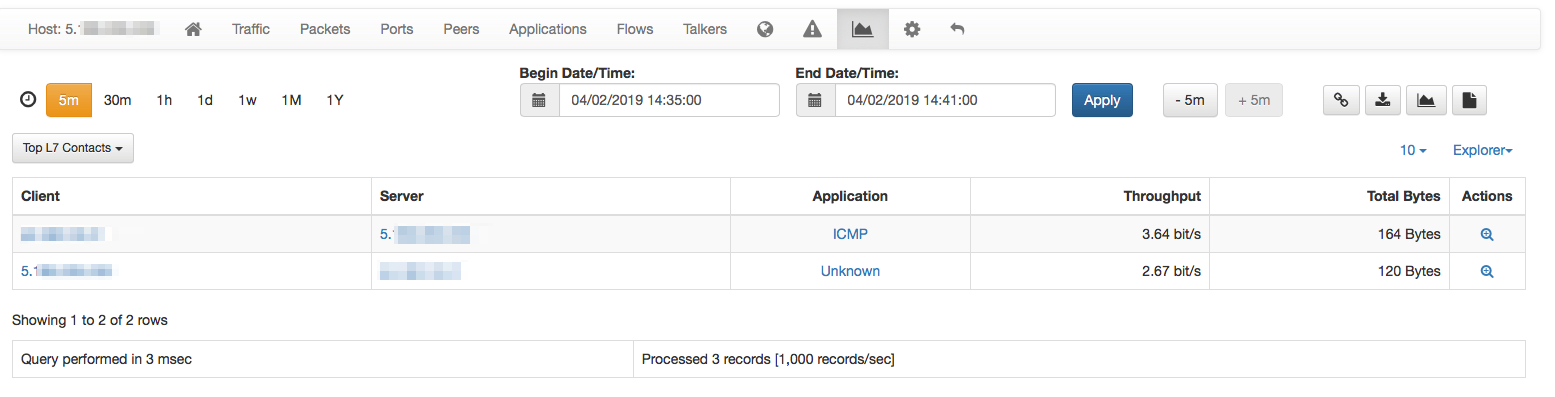Switch to the Applications tab
Viewport: 1555px width, 397px height.
[548, 29]
